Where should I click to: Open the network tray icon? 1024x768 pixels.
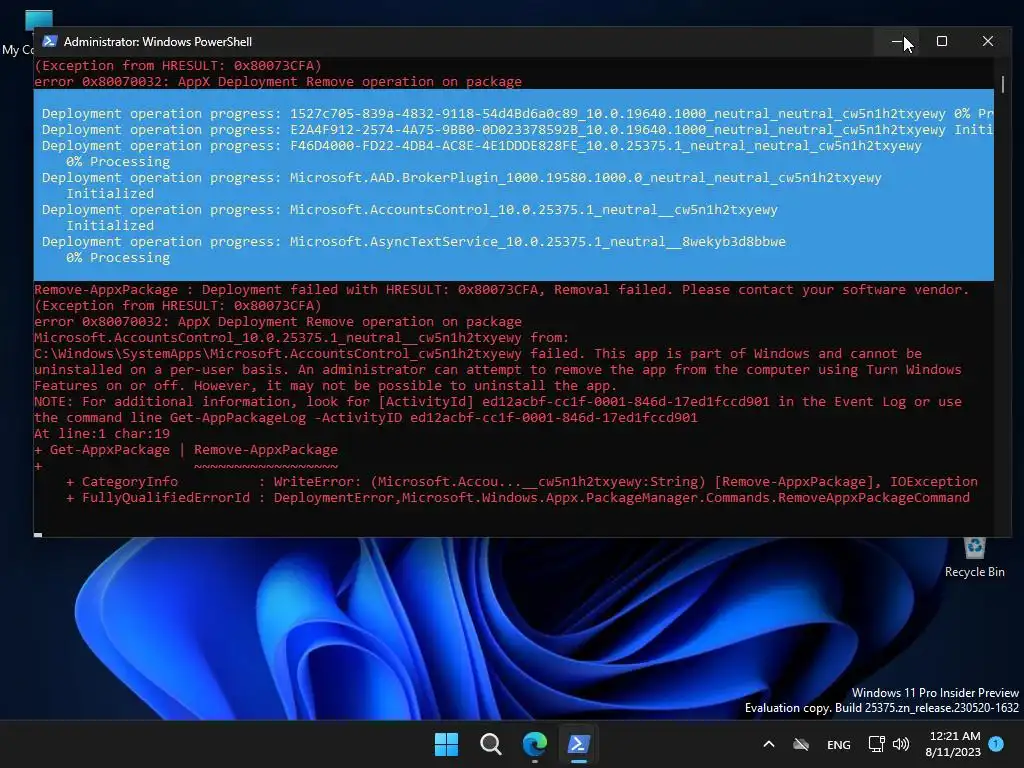(876, 744)
